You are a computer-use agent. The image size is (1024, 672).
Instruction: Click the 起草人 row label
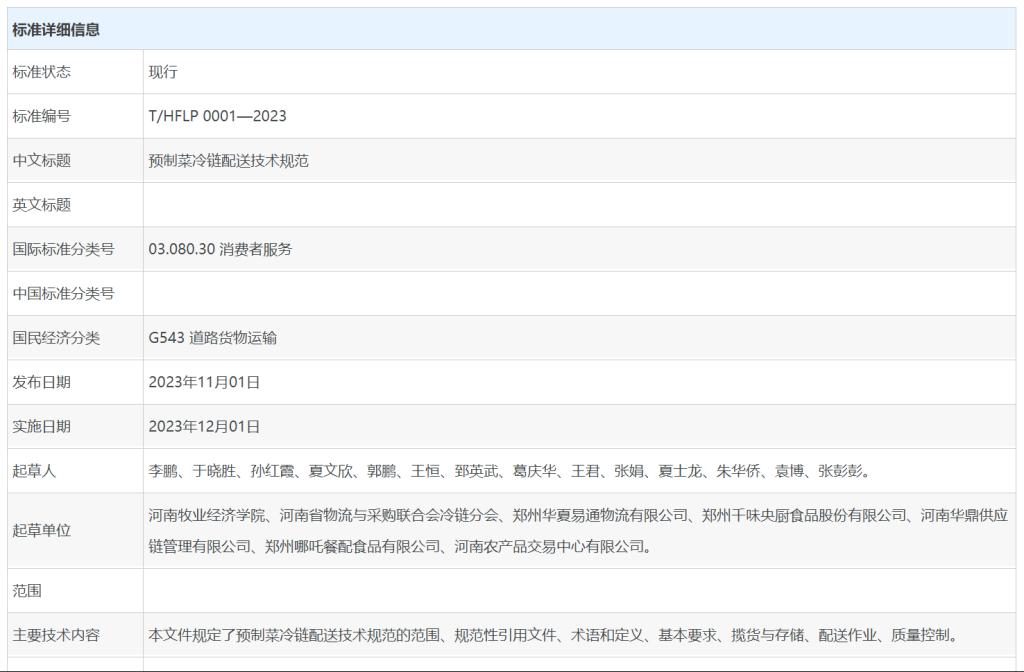[35, 471]
